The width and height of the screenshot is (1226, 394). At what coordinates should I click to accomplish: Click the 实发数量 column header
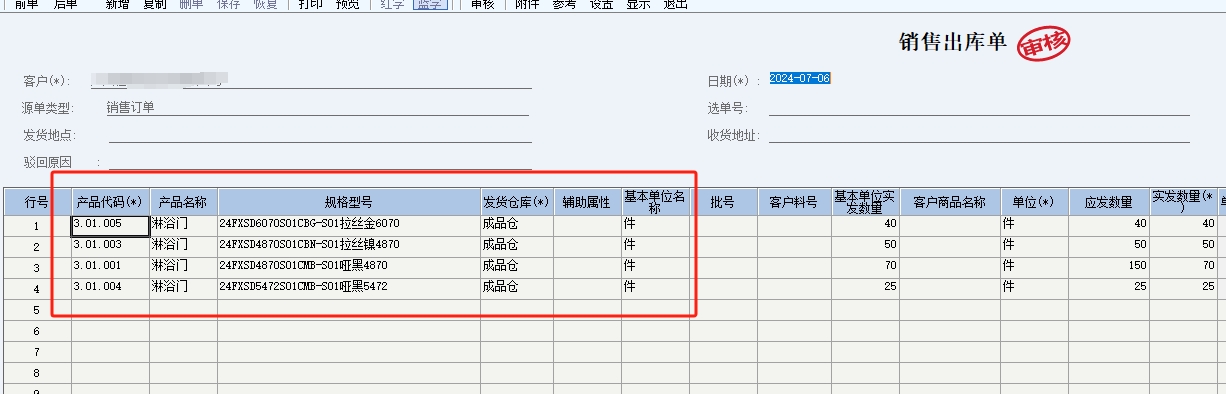point(1183,202)
